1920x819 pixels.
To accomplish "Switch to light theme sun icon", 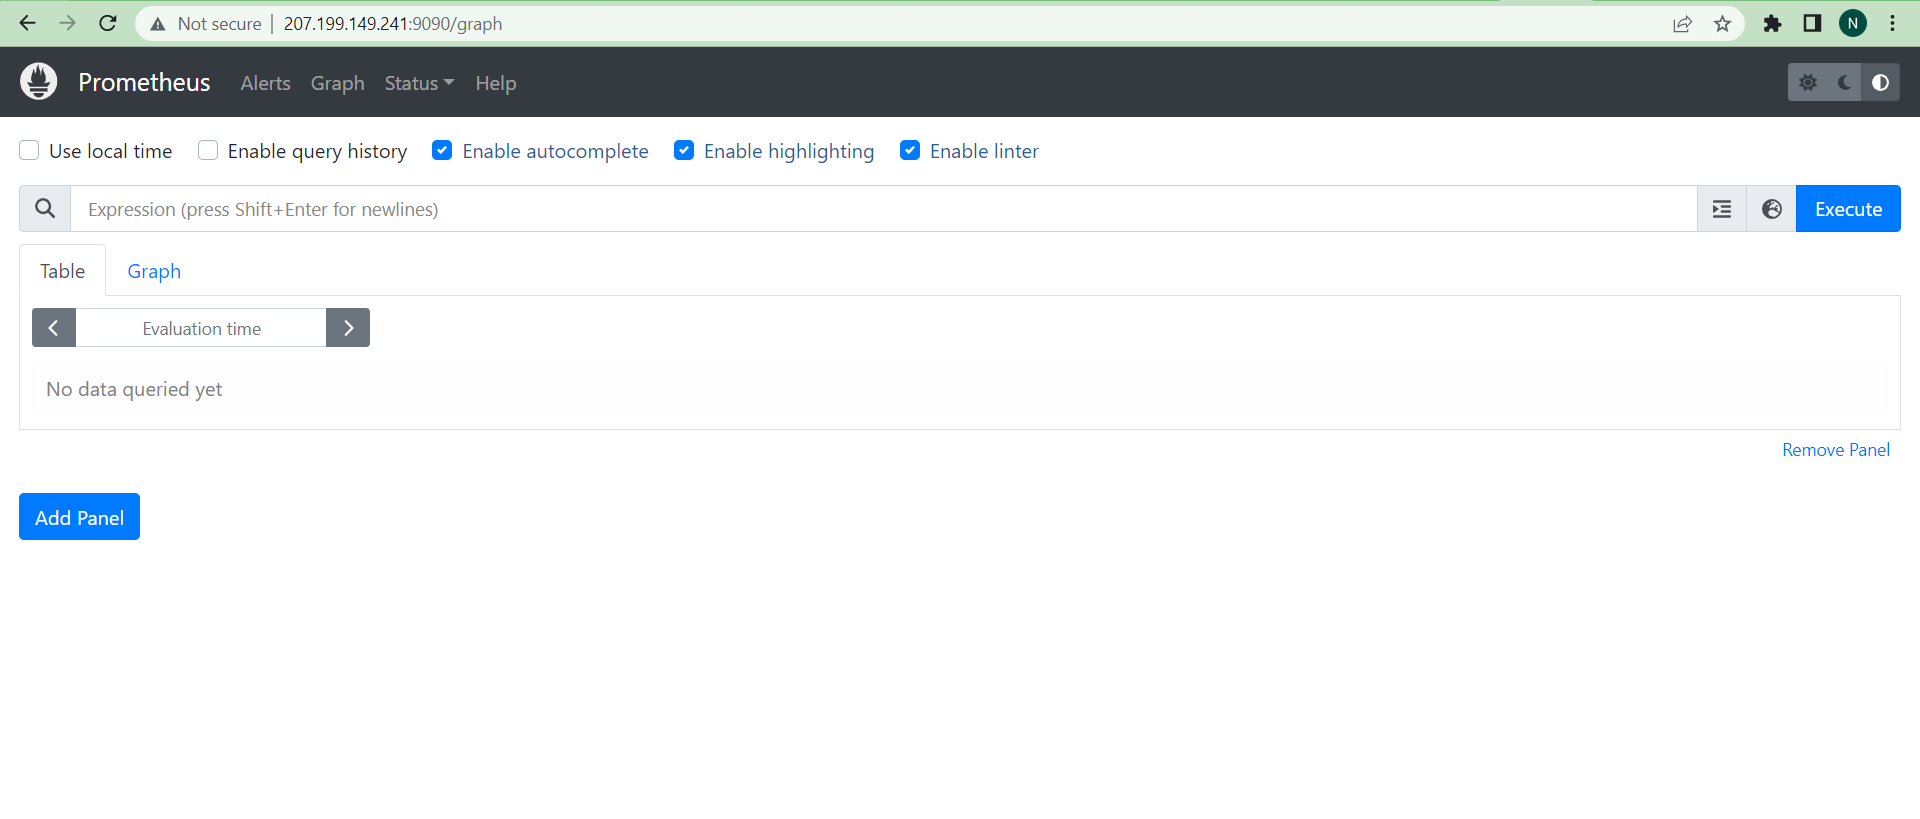I will click(1807, 82).
